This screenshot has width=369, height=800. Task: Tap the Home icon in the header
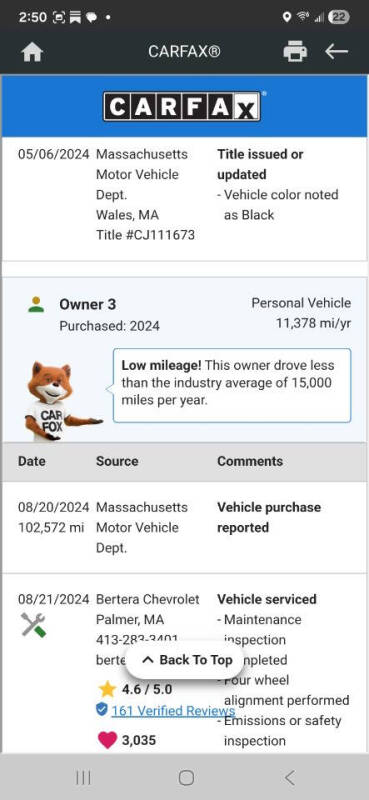click(x=32, y=52)
